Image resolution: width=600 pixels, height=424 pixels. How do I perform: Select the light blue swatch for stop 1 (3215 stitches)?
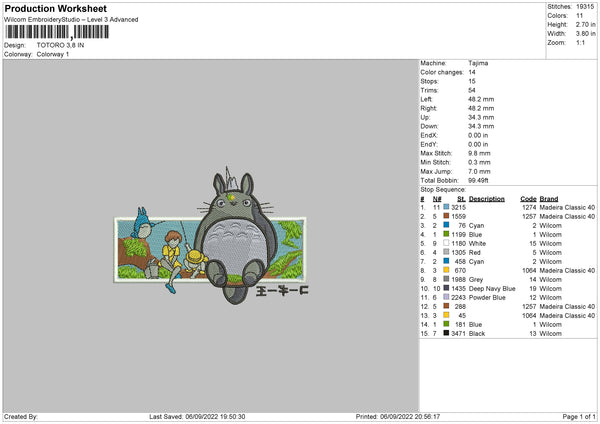[x=446, y=207]
